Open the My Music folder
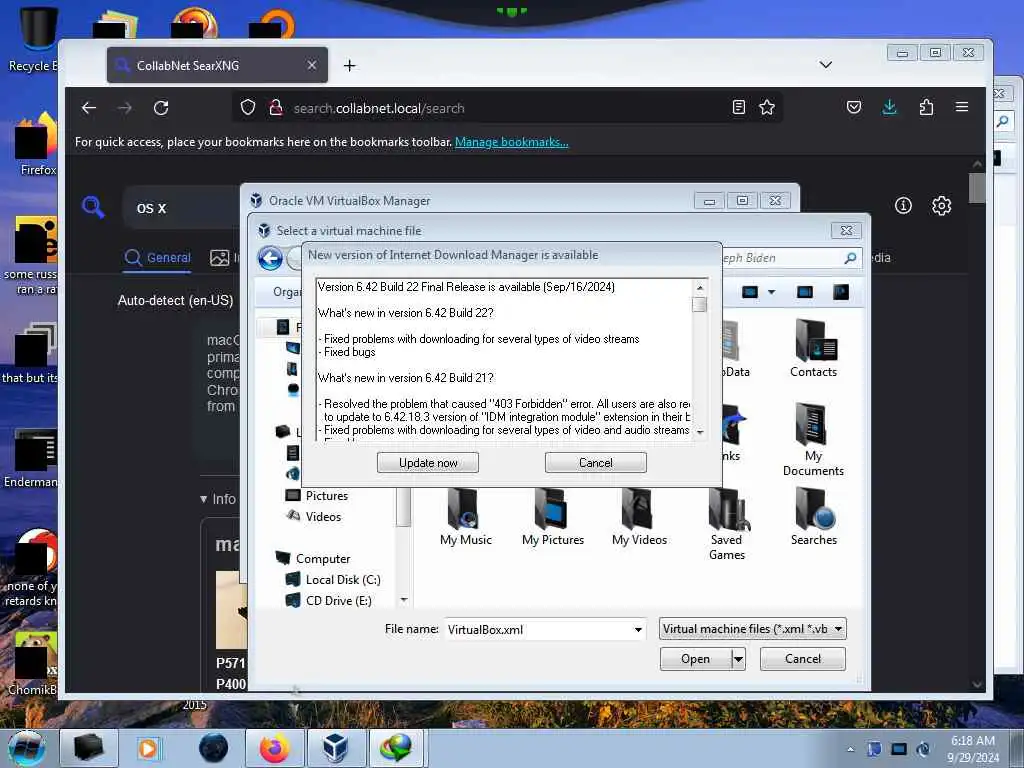 (465, 517)
